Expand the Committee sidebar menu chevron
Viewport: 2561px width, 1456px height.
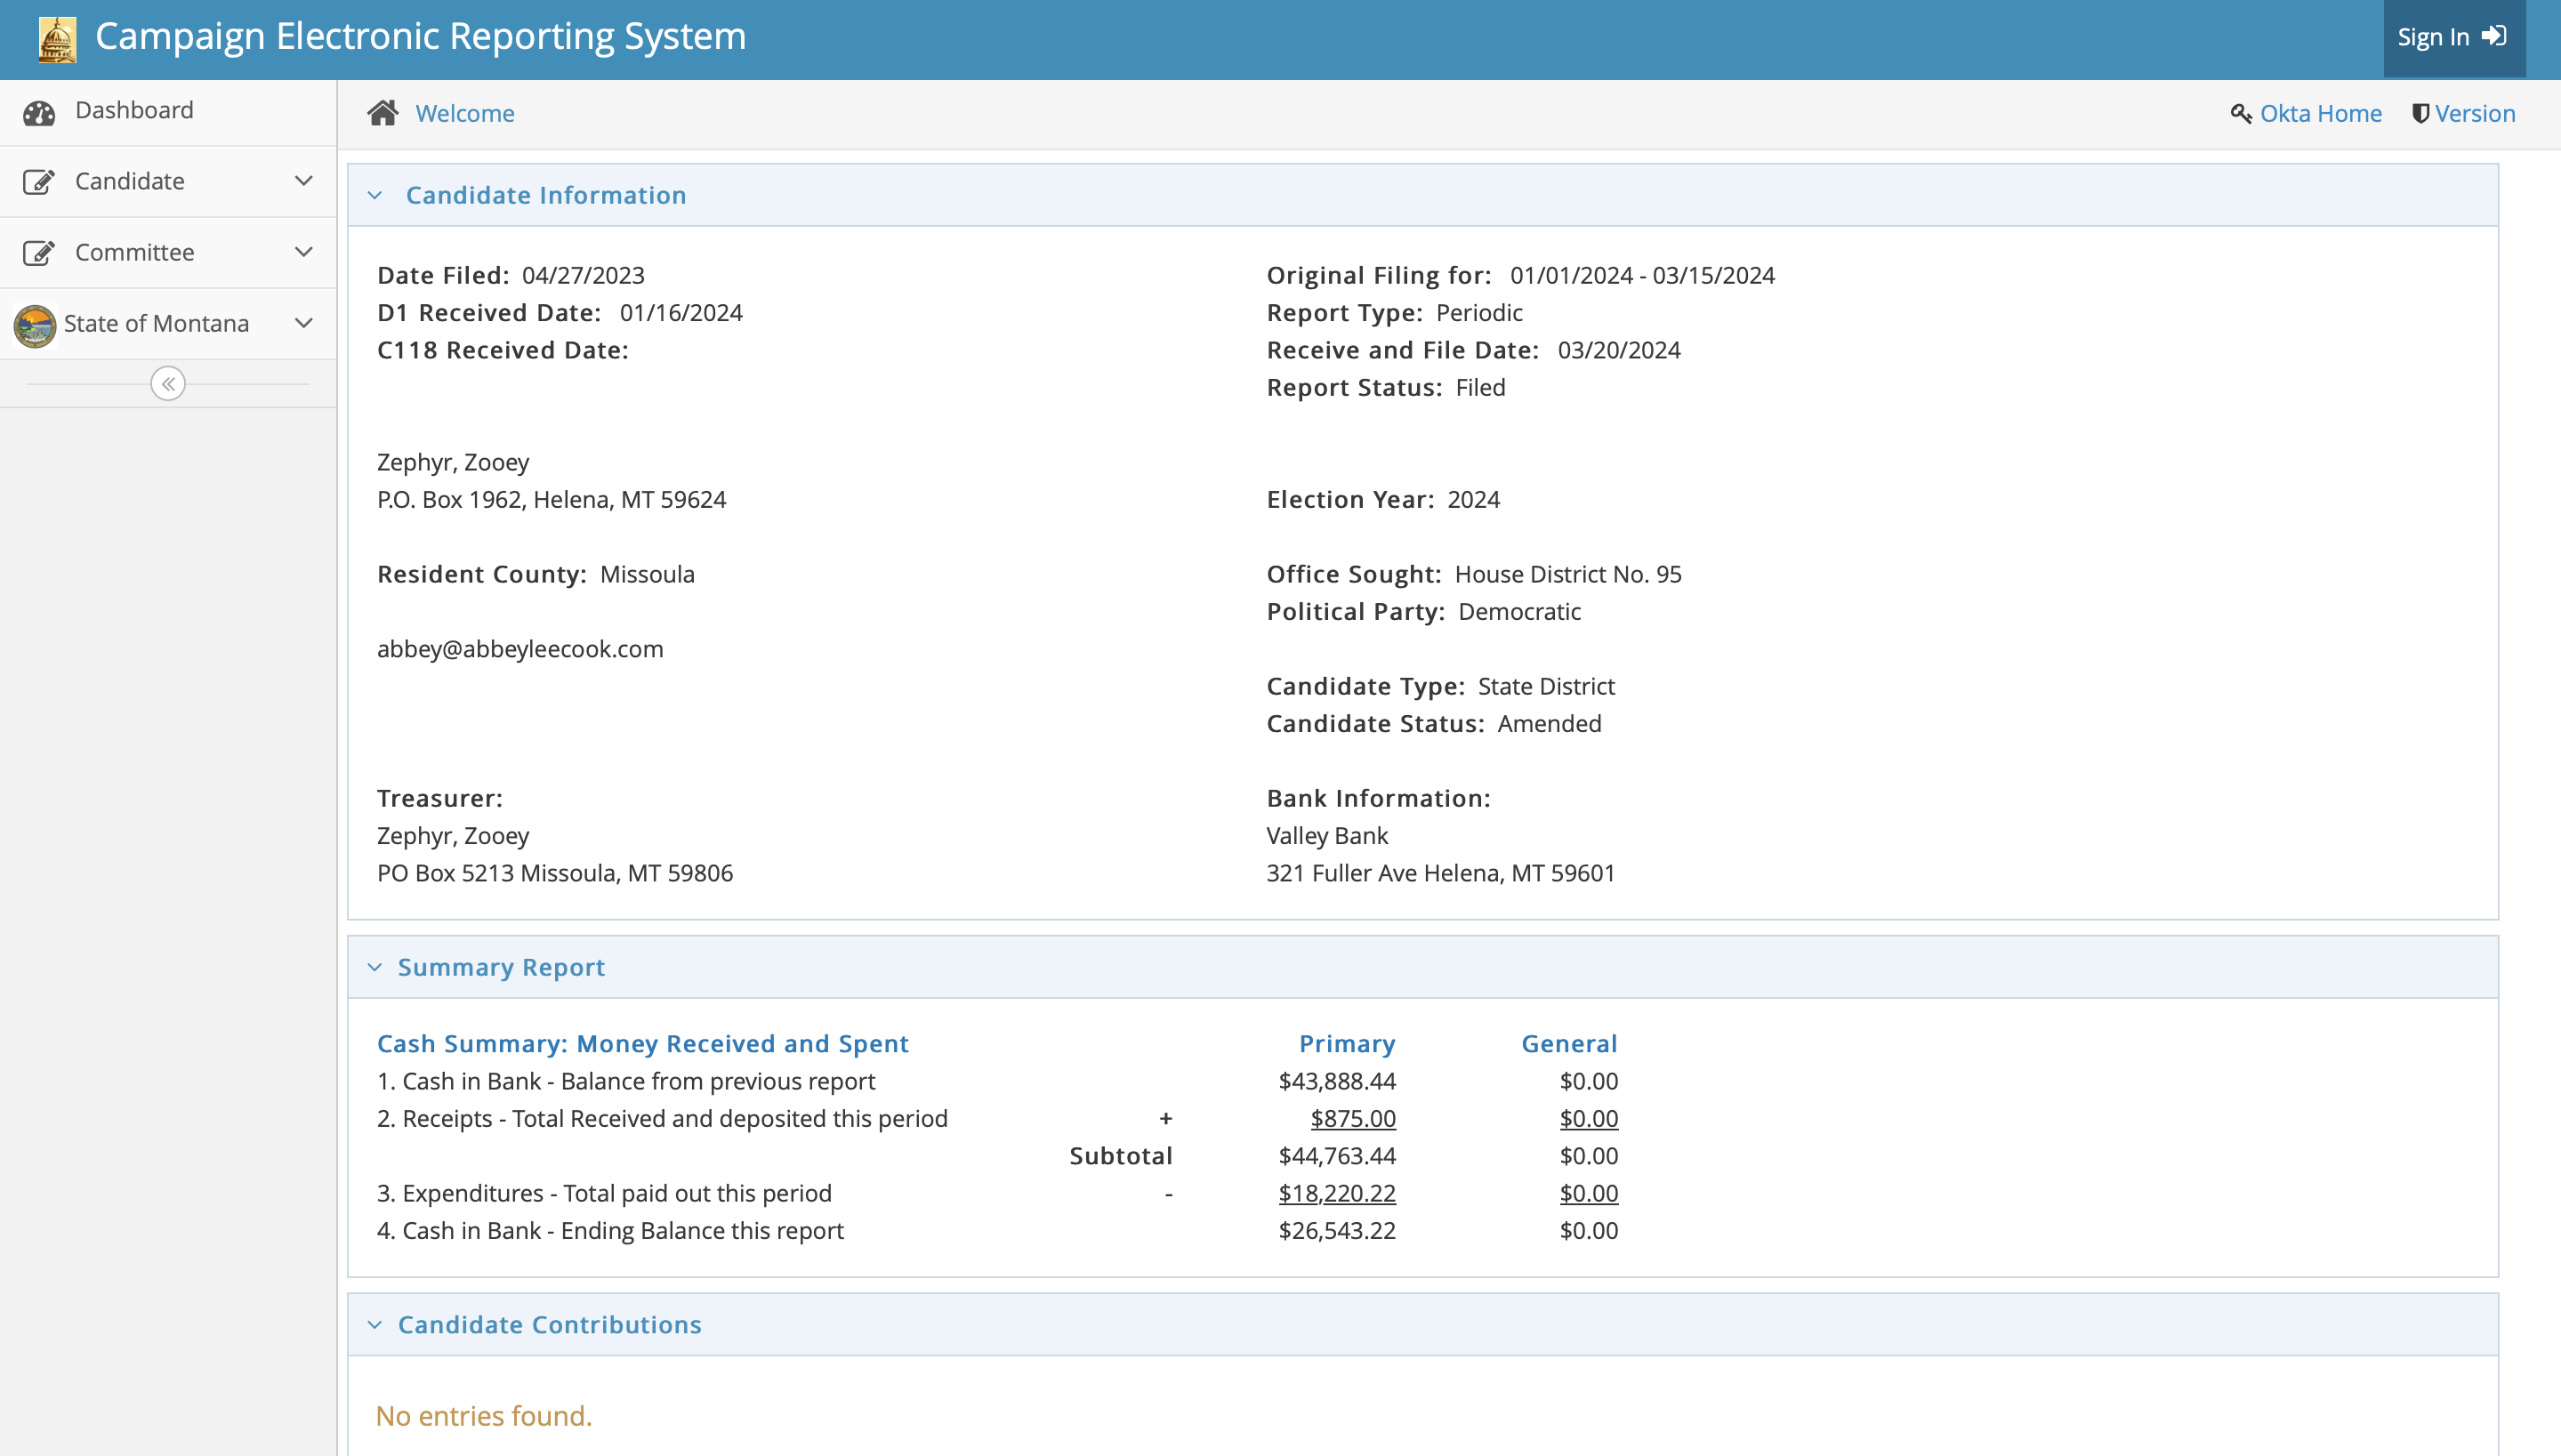[304, 252]
